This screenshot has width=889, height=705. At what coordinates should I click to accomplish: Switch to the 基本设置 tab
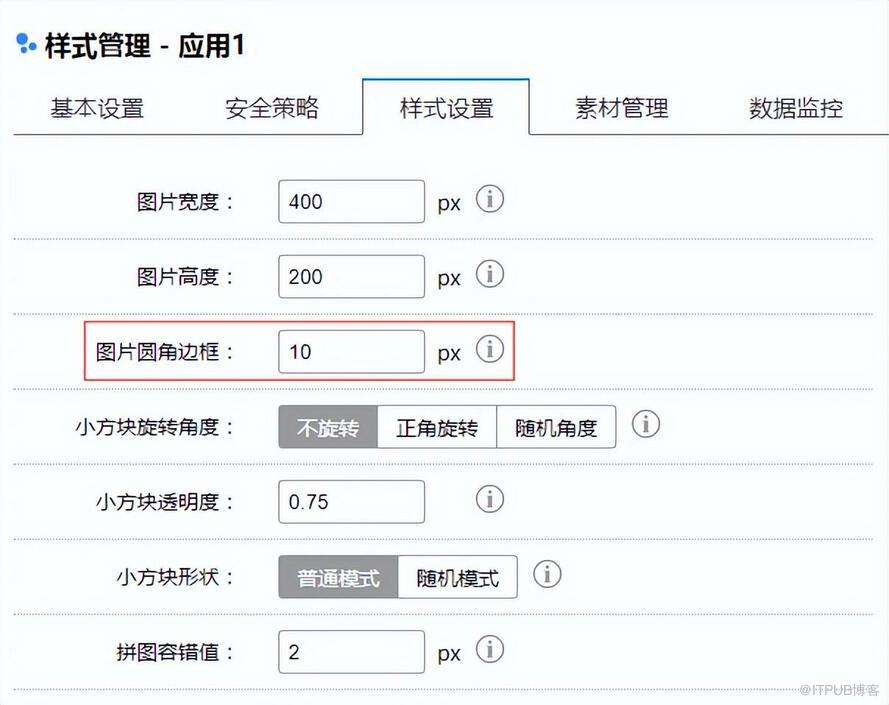tap(97, 108)
